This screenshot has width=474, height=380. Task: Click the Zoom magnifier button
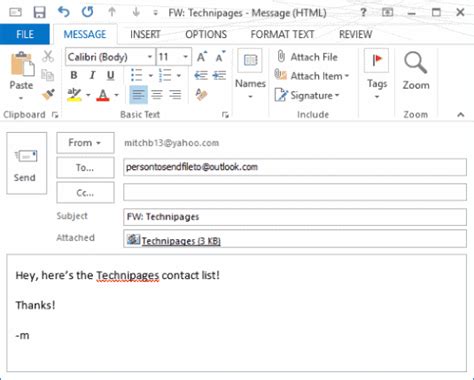pos(416,71)
